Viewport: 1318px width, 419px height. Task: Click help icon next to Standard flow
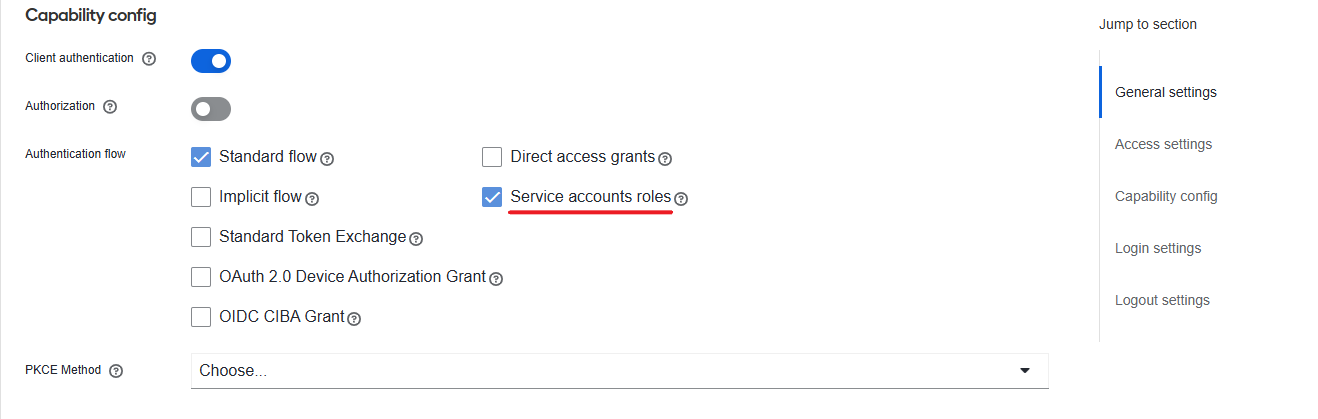click(327, 158)
